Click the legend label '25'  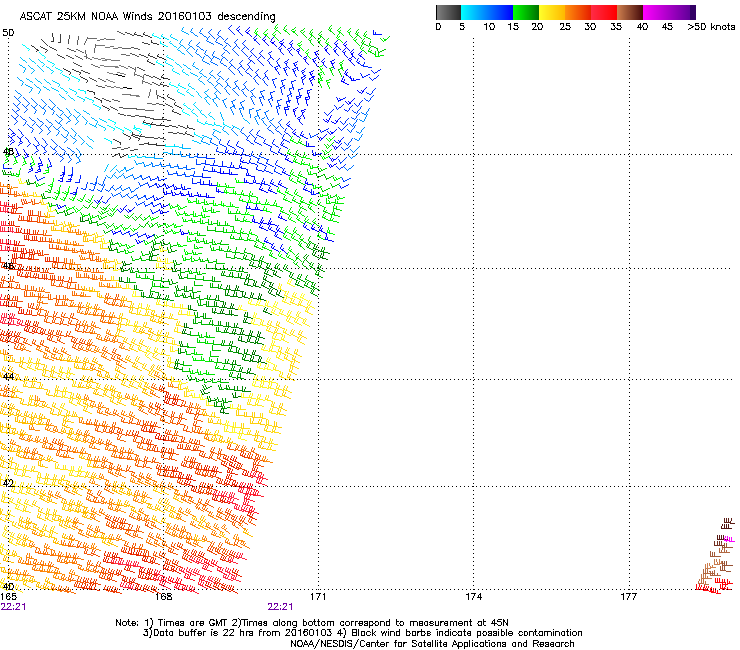coord(565,27)
